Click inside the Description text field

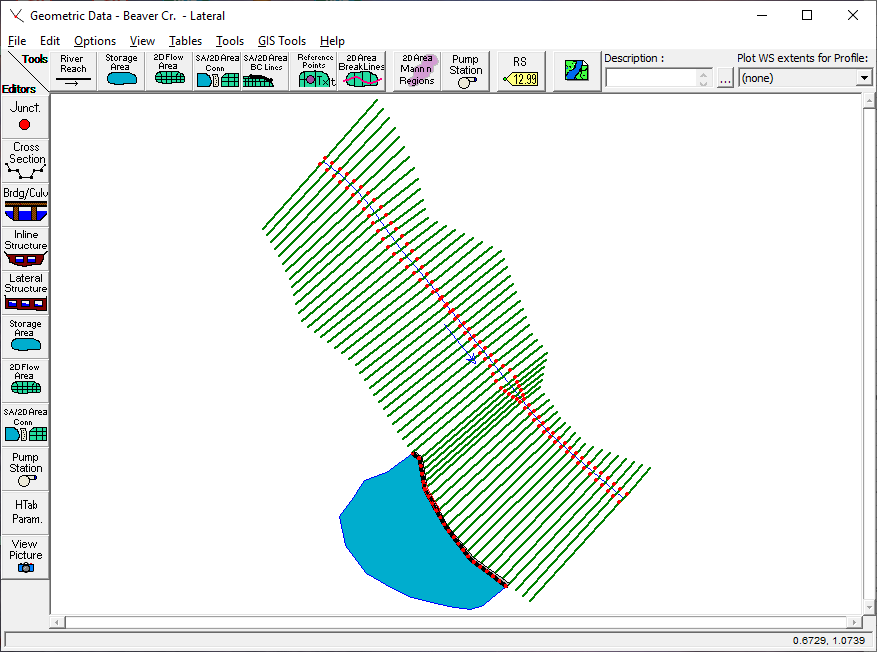pos(651,78)
